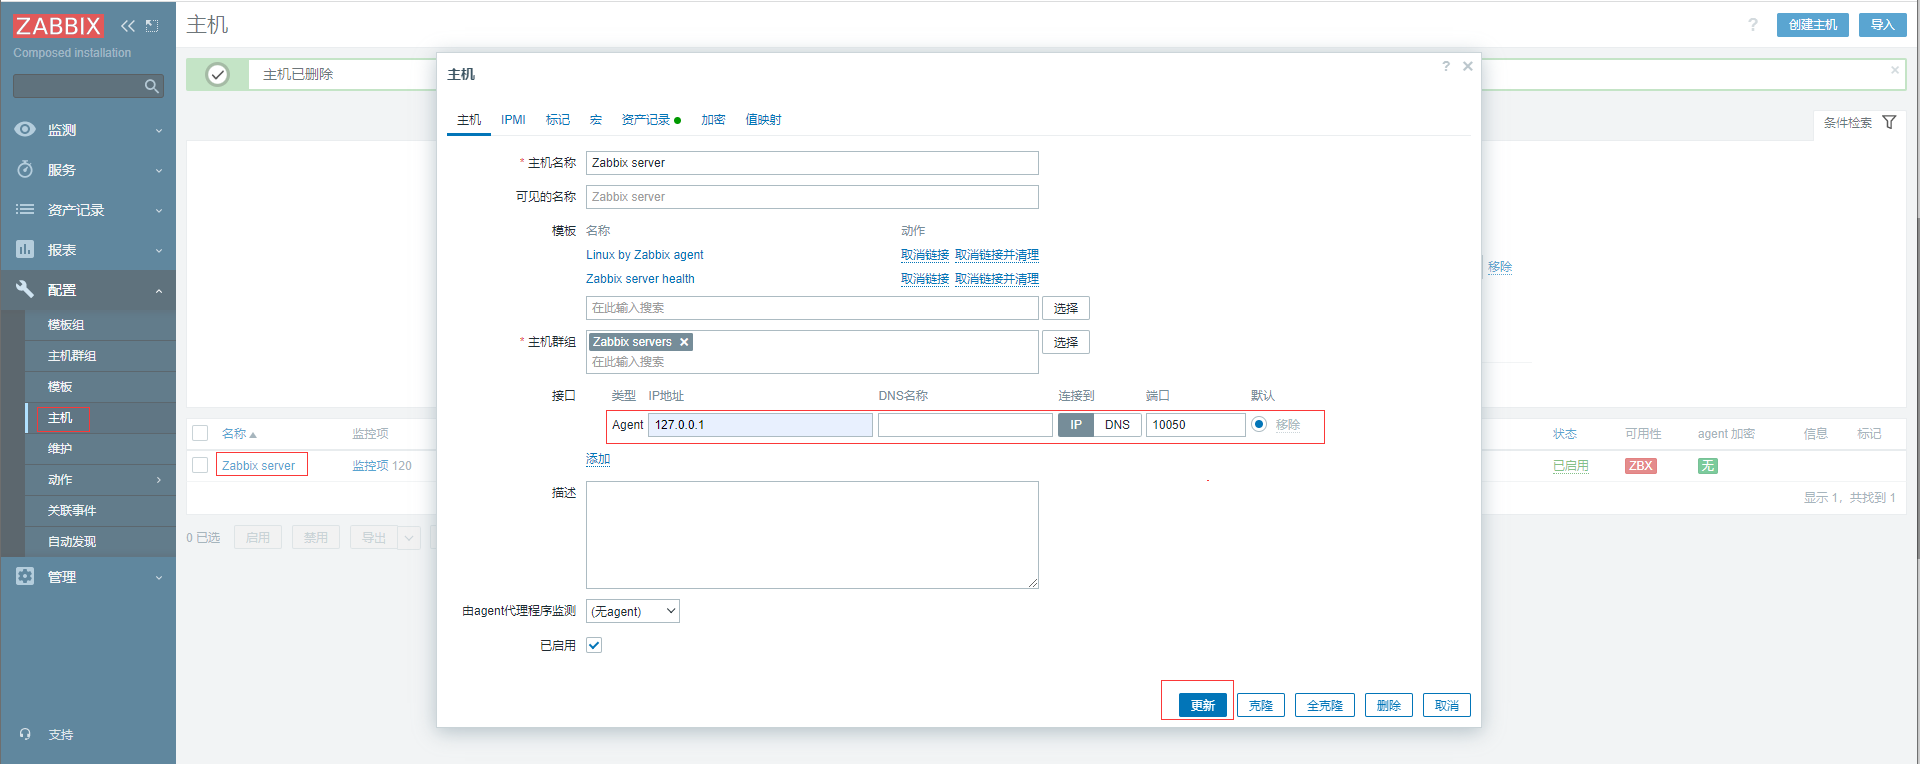Viewport: 1920px width, 764px height.
Task: Click the ZBX availability badge
Action: (x=1641, y=466)
